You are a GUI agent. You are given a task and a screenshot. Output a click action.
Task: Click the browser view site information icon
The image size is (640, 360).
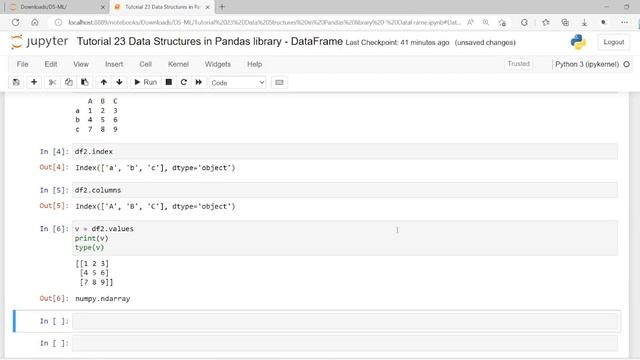[x=58, y=22]
